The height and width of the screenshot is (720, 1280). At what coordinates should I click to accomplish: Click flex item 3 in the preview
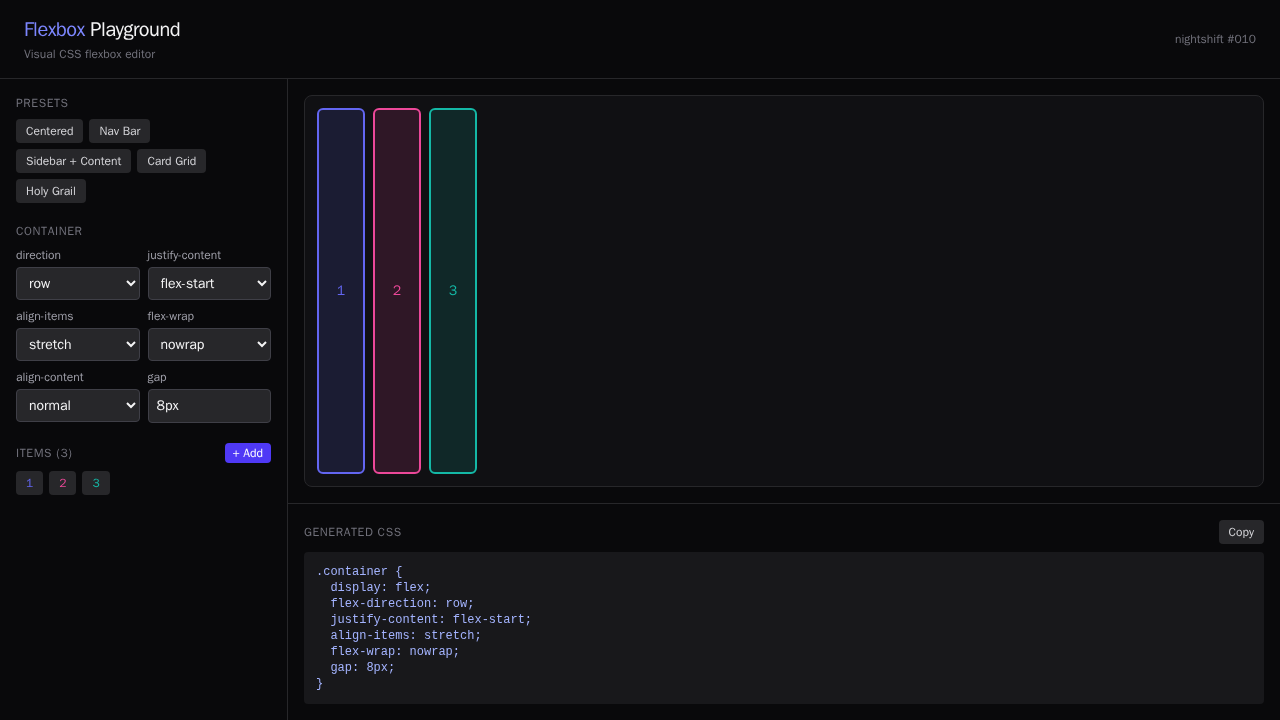[452, 291]
